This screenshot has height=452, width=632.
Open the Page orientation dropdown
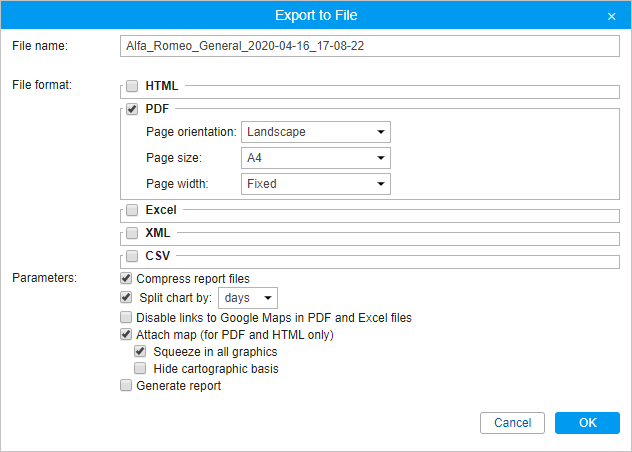tap(316, 132)
